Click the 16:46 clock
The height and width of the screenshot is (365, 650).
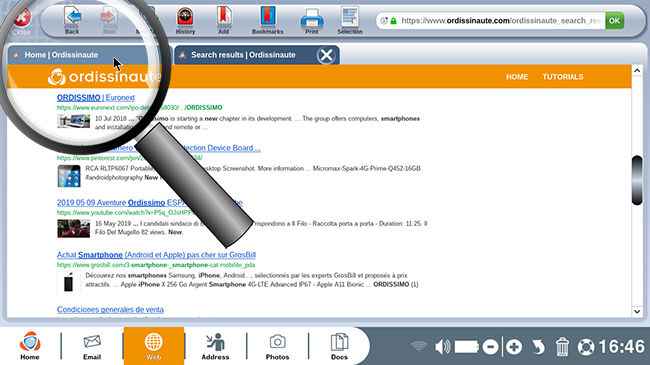pos(621,347)
